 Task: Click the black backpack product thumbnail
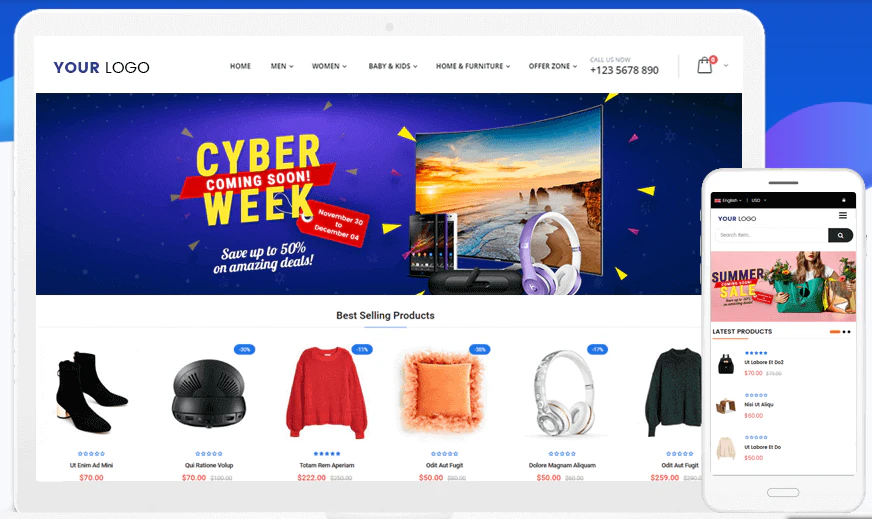(725, 364)
